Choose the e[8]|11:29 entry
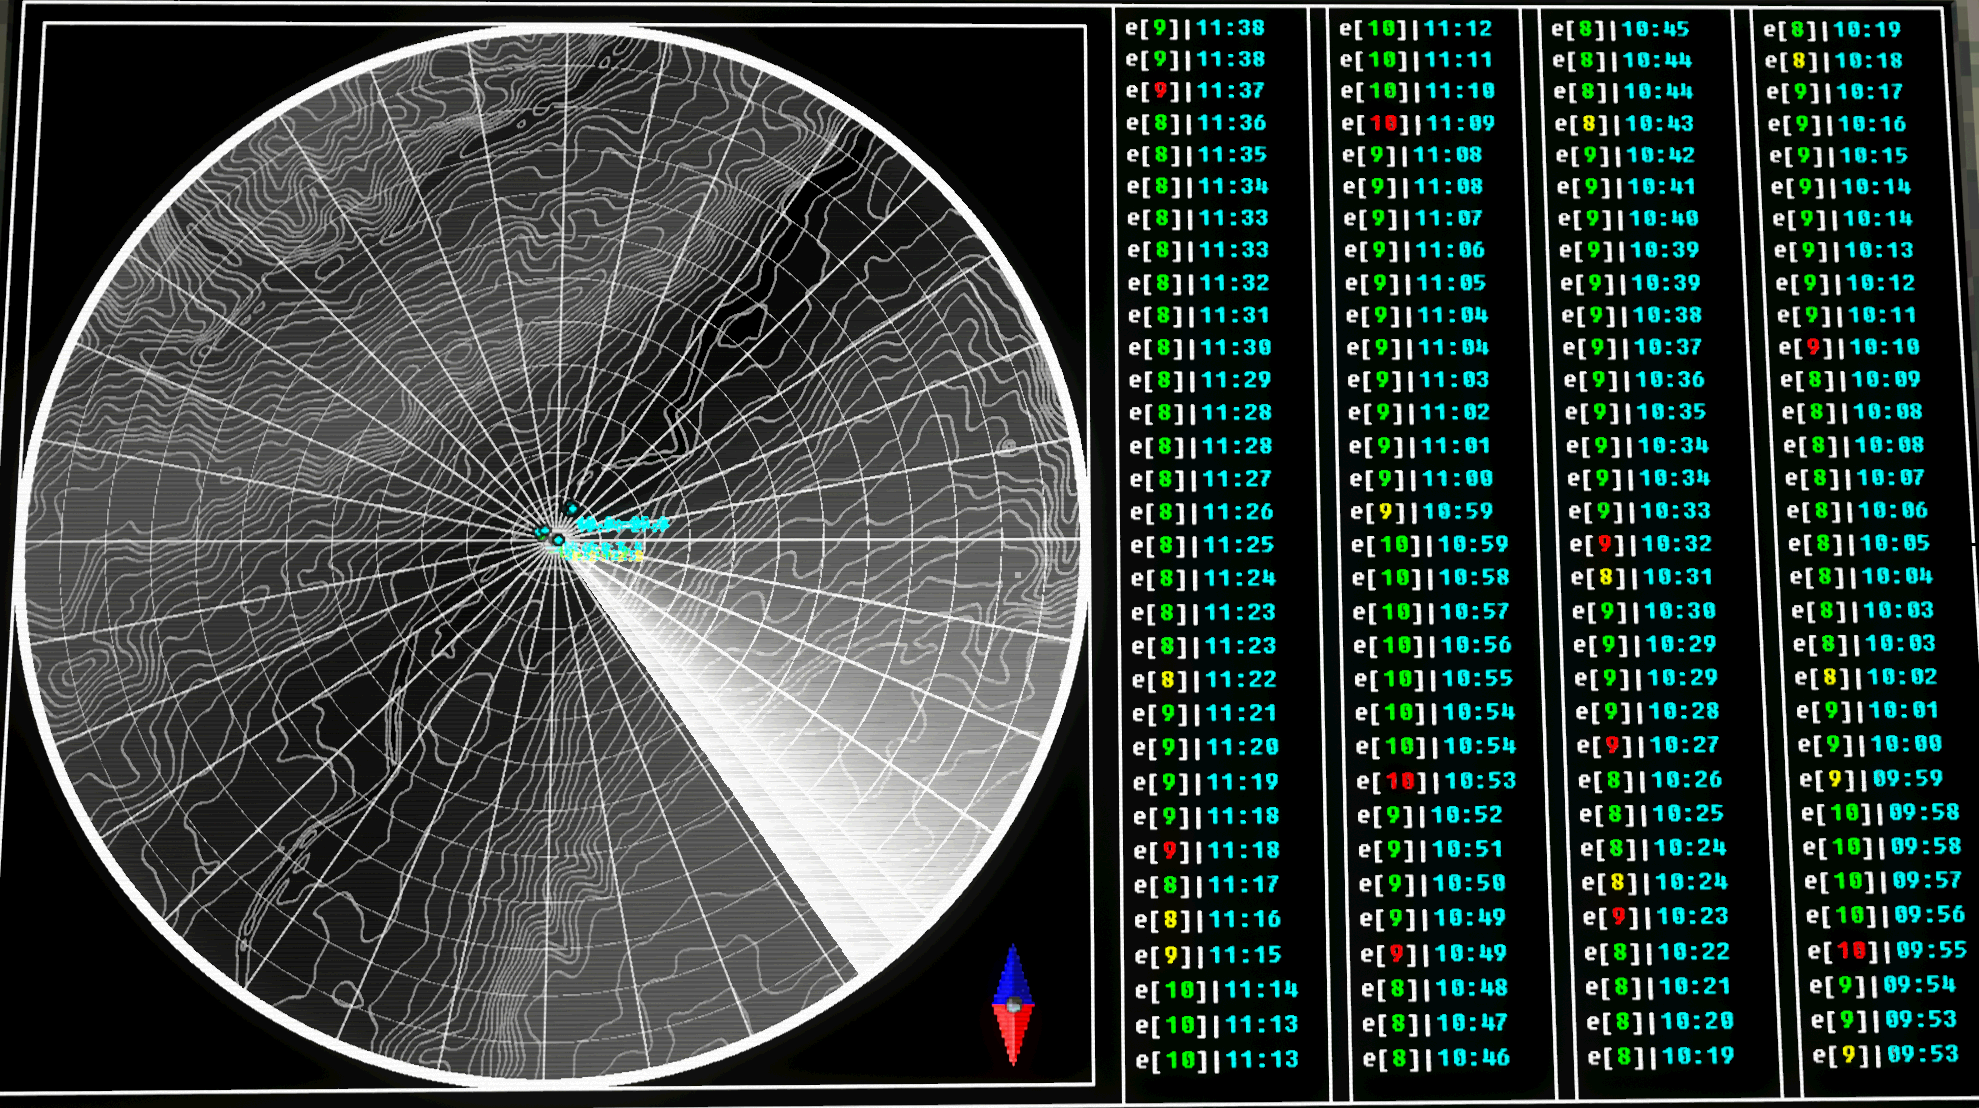1979x1108 pixels. tap(1199, 380)
